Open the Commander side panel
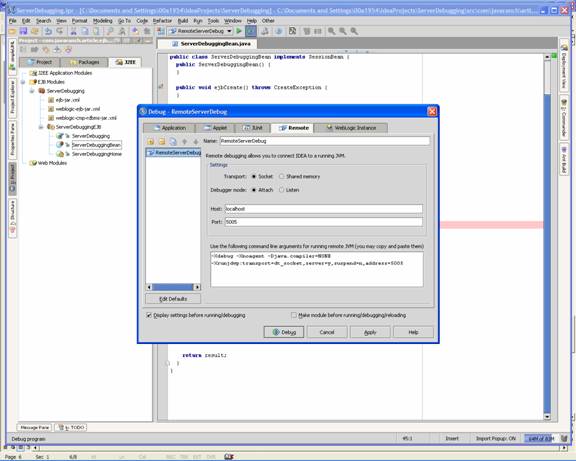 click(564, 118)
